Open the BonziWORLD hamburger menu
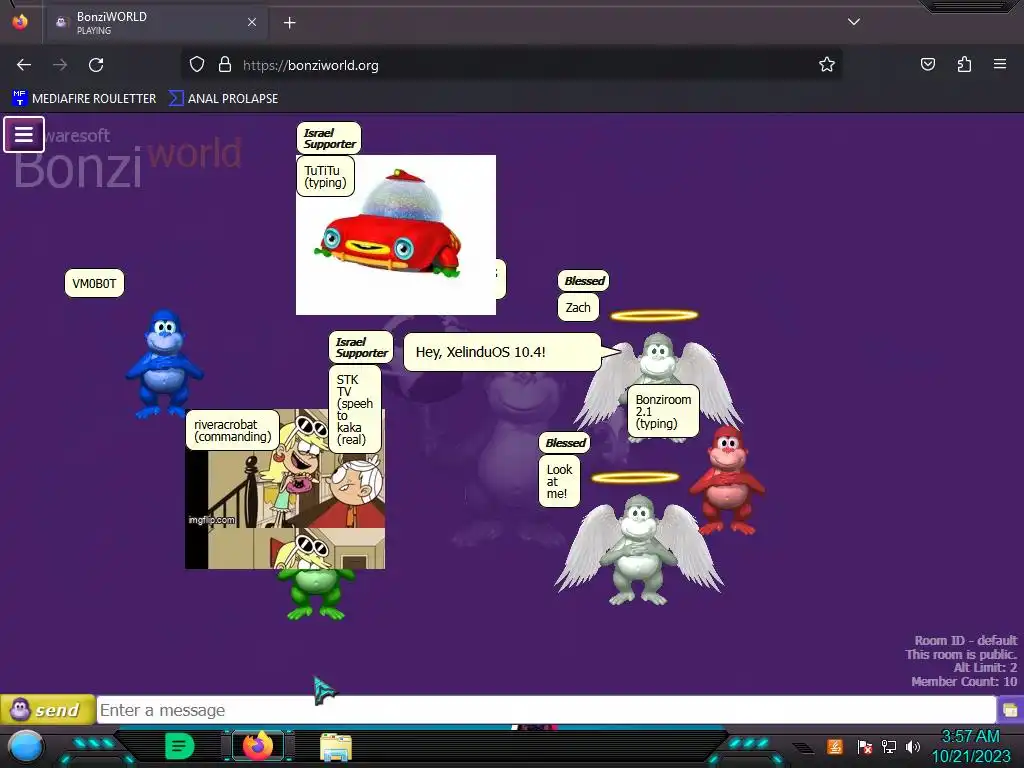 [24, 135]
